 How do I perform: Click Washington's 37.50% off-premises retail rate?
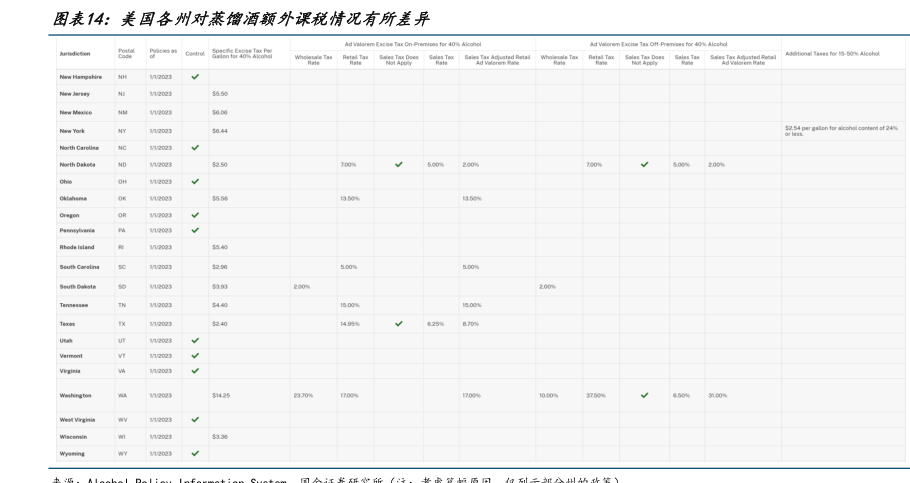pyautogui.click(x=595, y=395)
